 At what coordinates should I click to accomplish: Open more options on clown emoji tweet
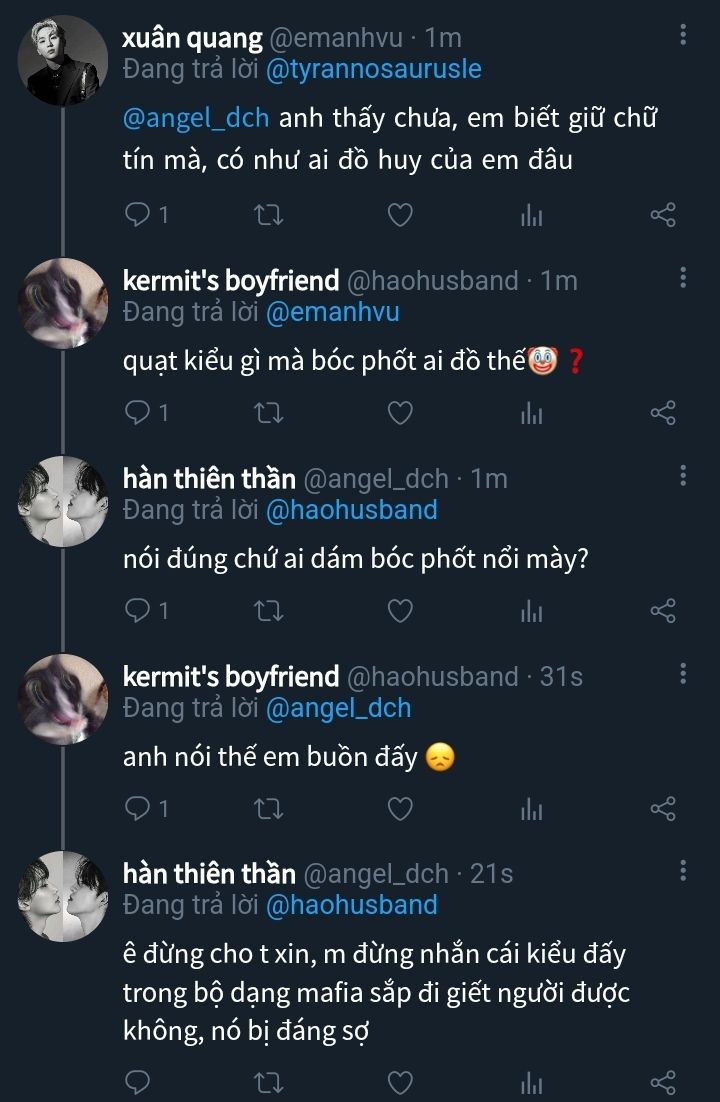[x=683, y=278]
